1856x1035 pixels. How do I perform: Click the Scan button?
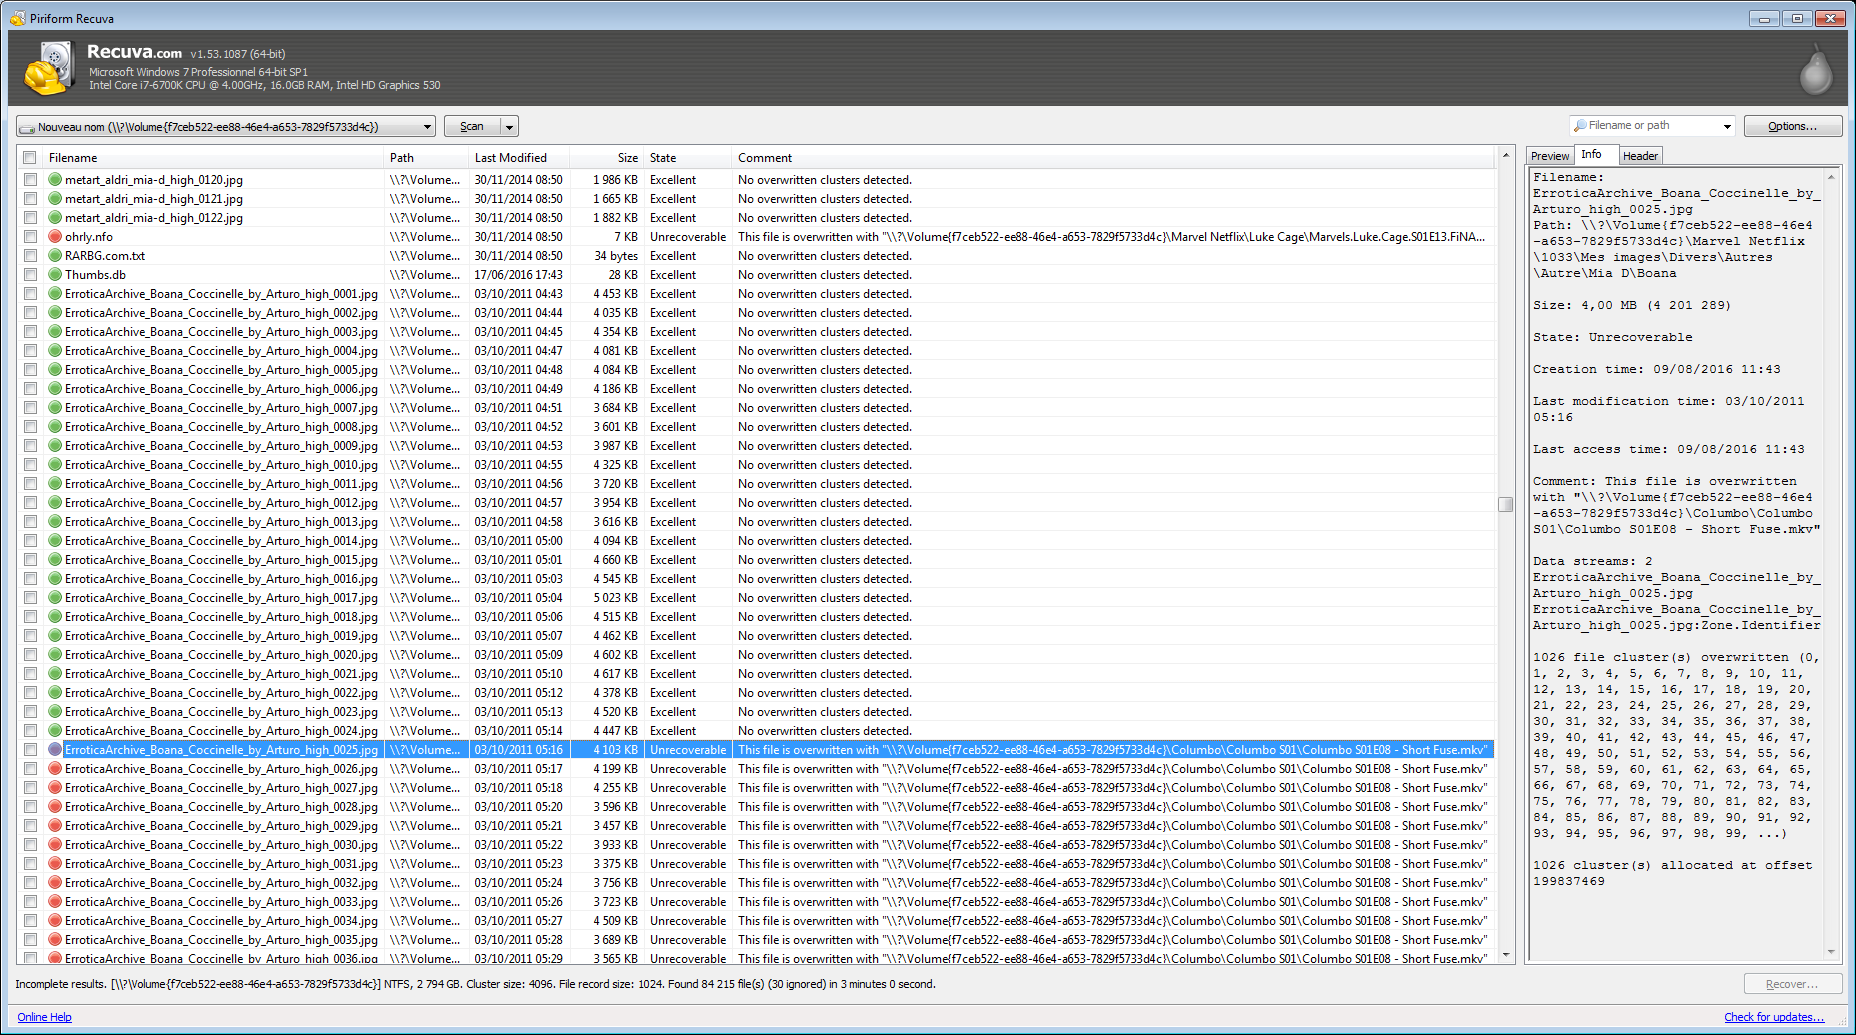[472, 127]
